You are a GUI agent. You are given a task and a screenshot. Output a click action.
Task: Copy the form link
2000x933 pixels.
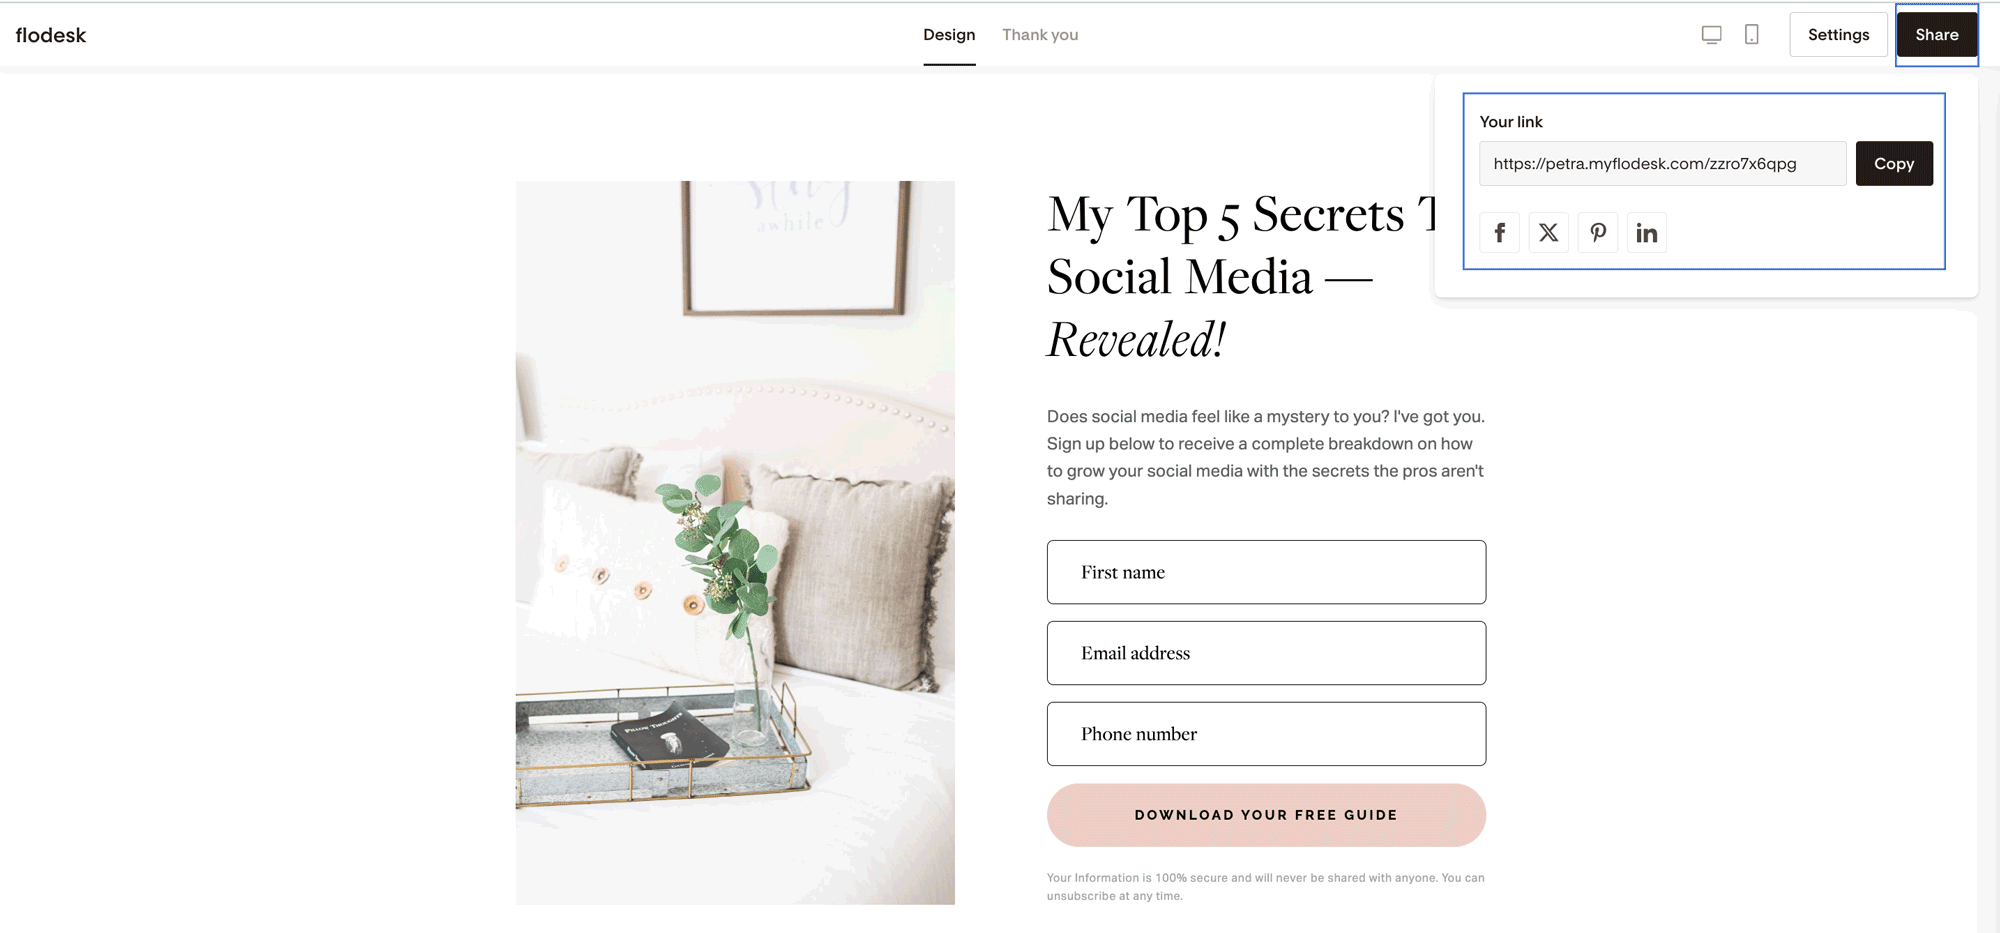[1894, 164]
